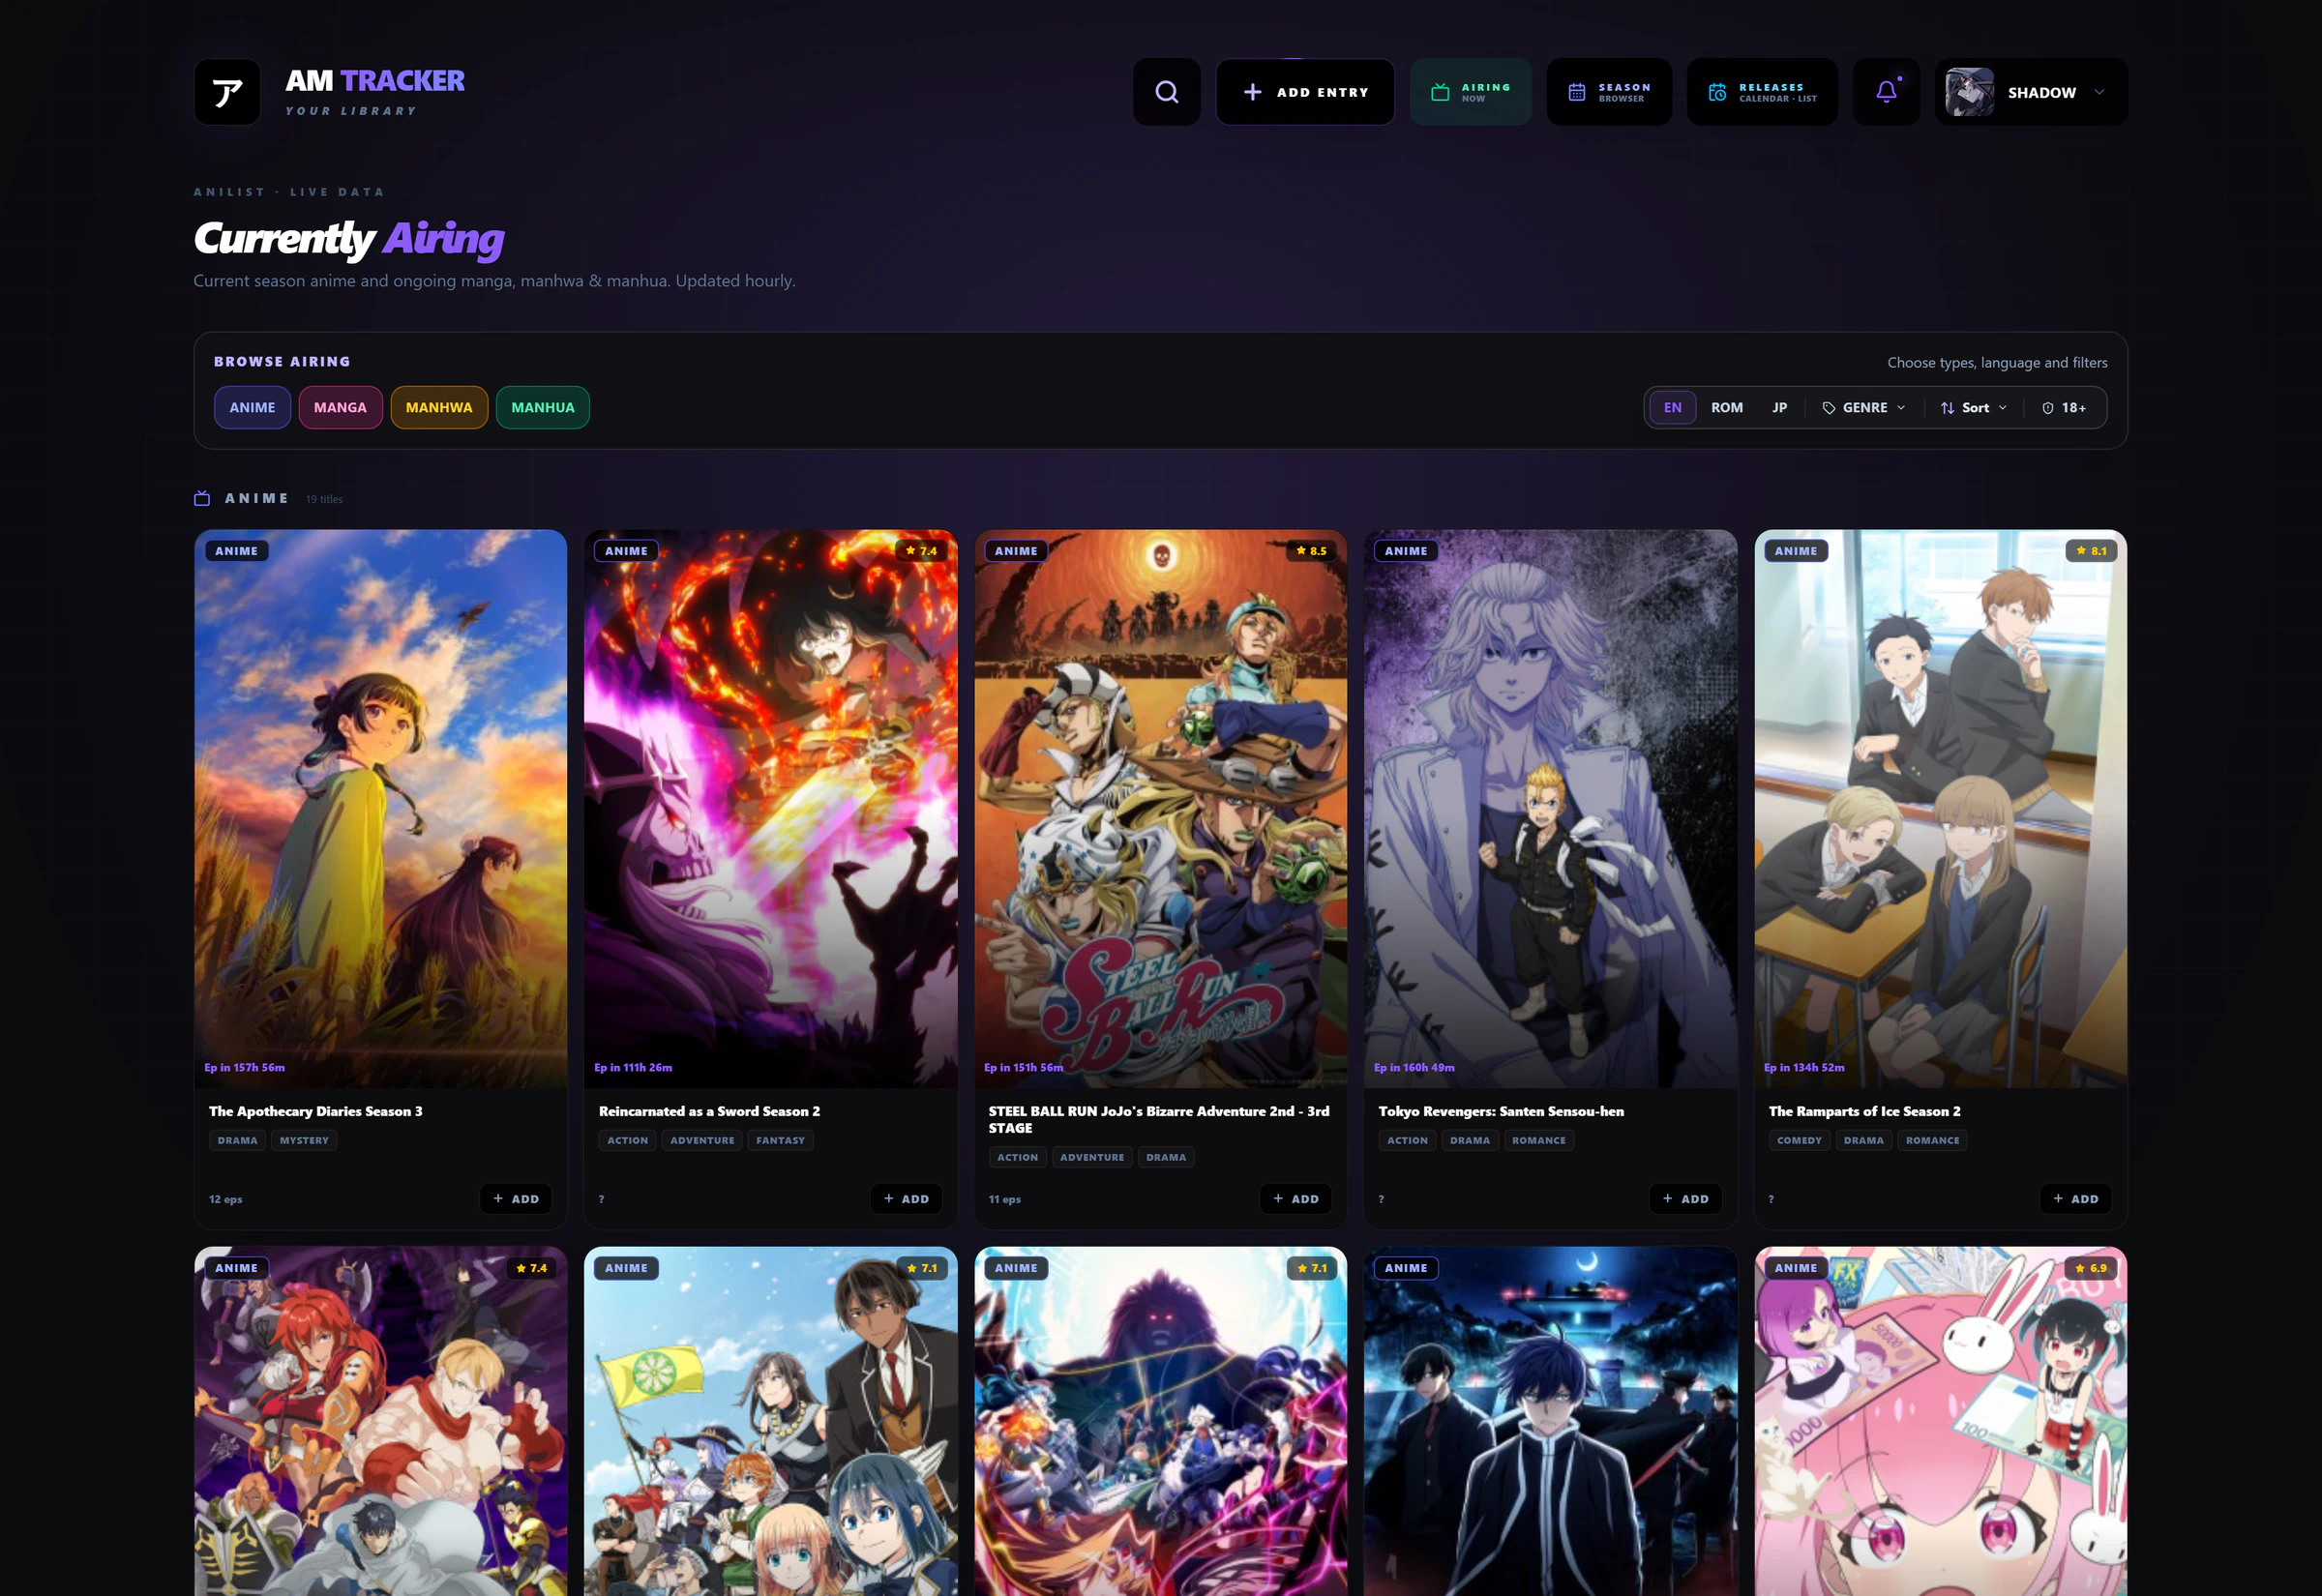This screenshot has width=2322, height=1596.
Task: Click the AM Tracker logo icon
Action: coord(227,92)
